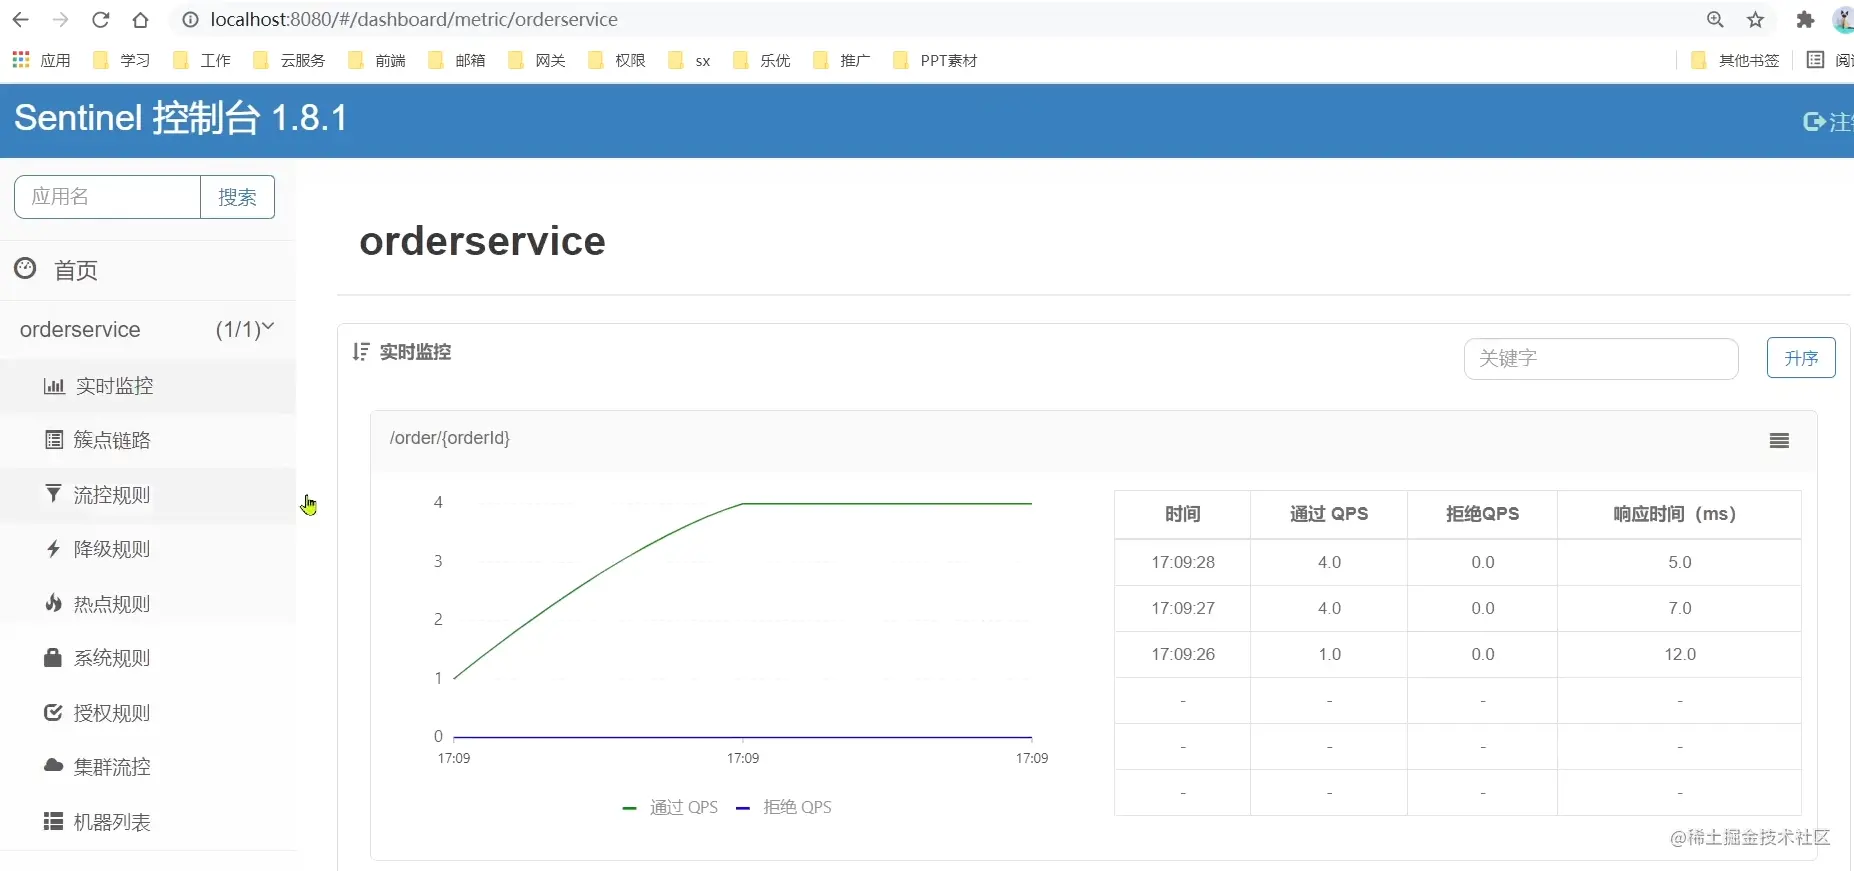Open the apps grid shortcut in bookmarks bar
The image size is (1854, 871).
(21, 60)
